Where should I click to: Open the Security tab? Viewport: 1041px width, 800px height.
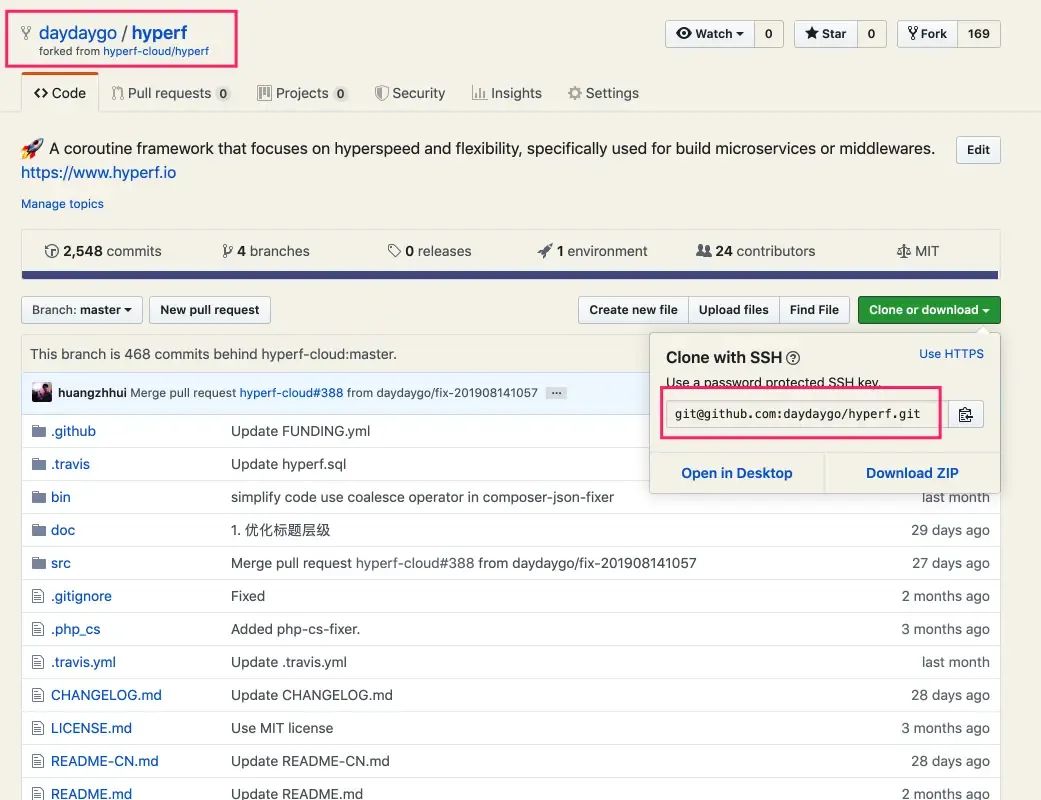click(410, 93)
